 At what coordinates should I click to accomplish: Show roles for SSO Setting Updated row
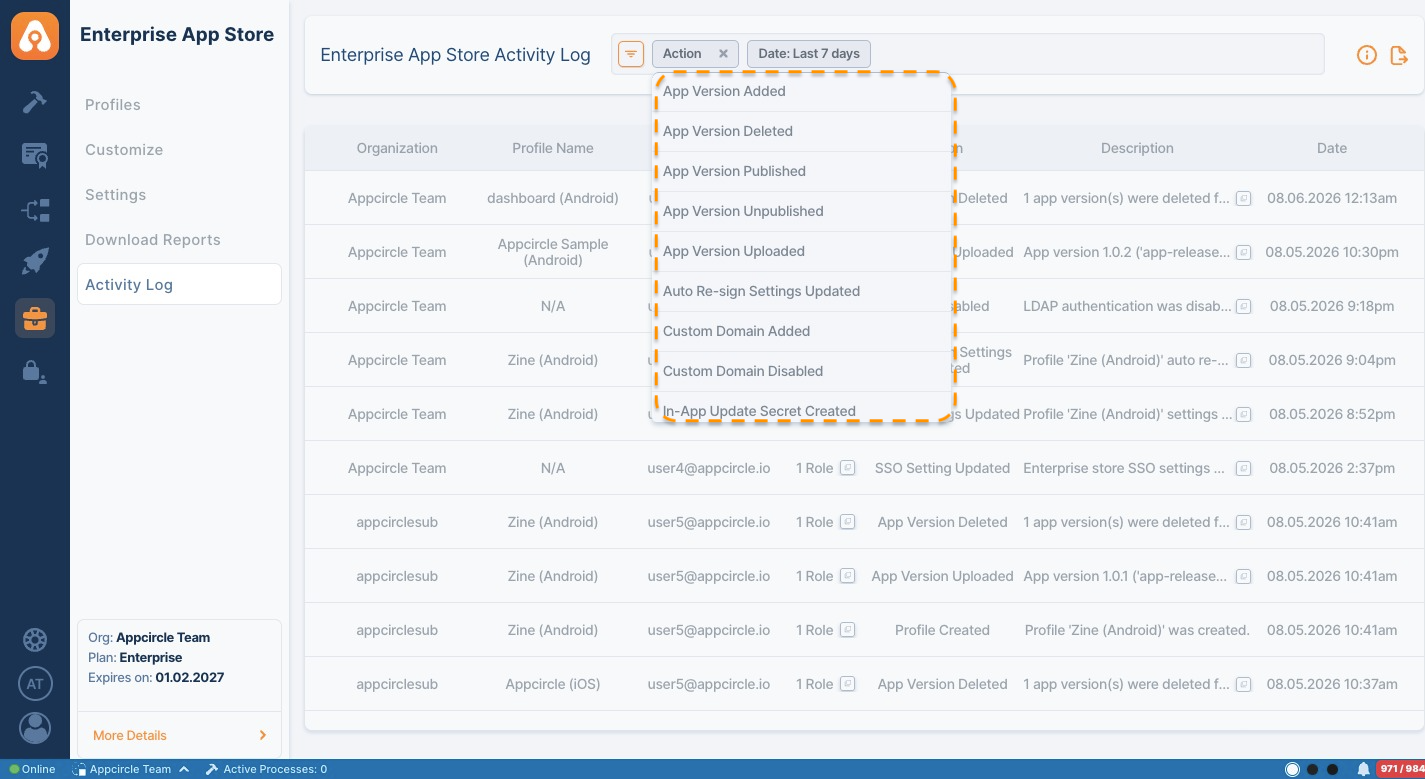[x=847, y=468]
